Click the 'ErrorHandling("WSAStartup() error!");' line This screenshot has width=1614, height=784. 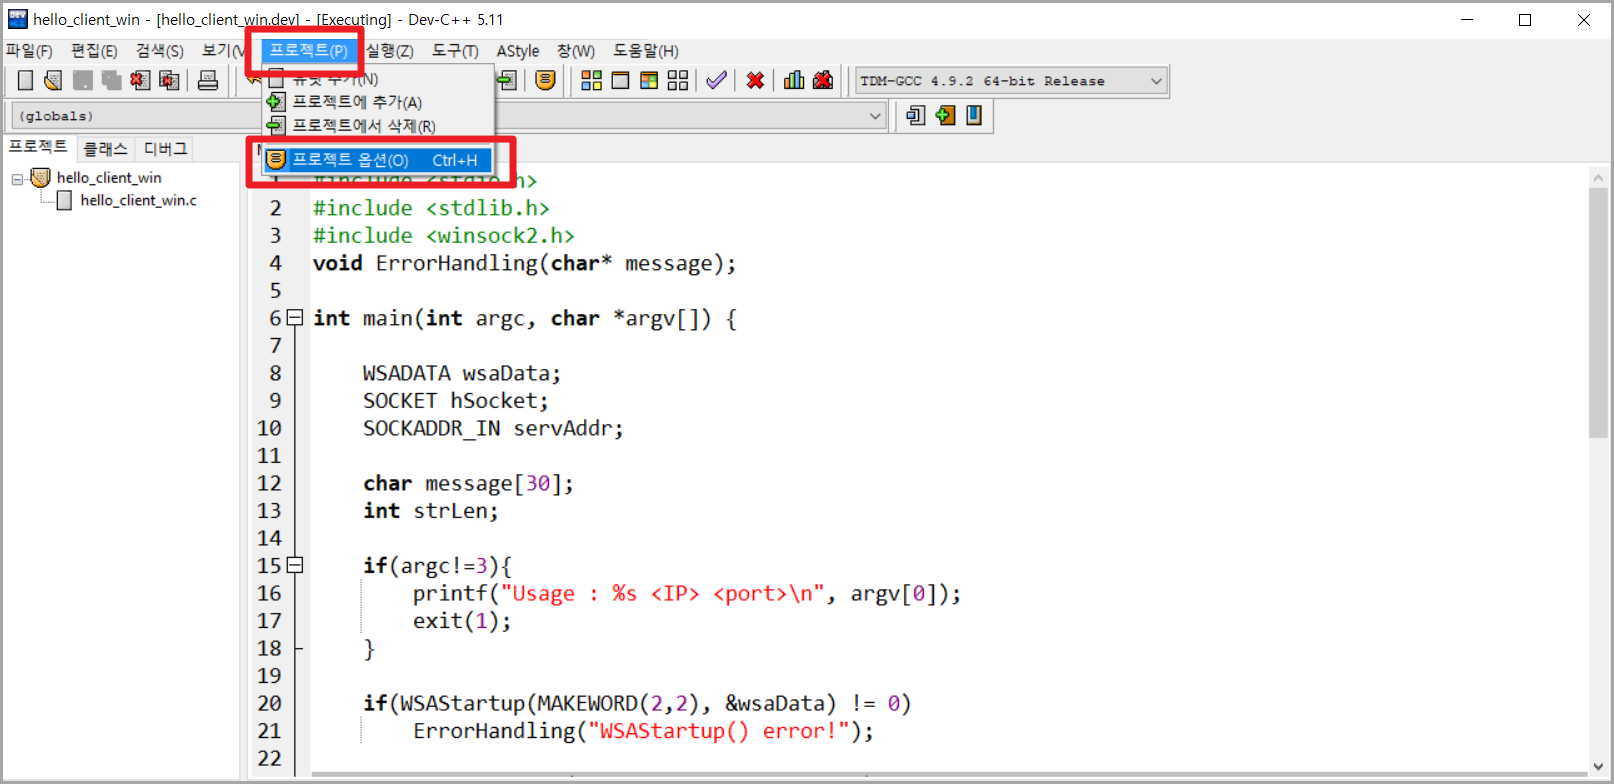[644, 731]
